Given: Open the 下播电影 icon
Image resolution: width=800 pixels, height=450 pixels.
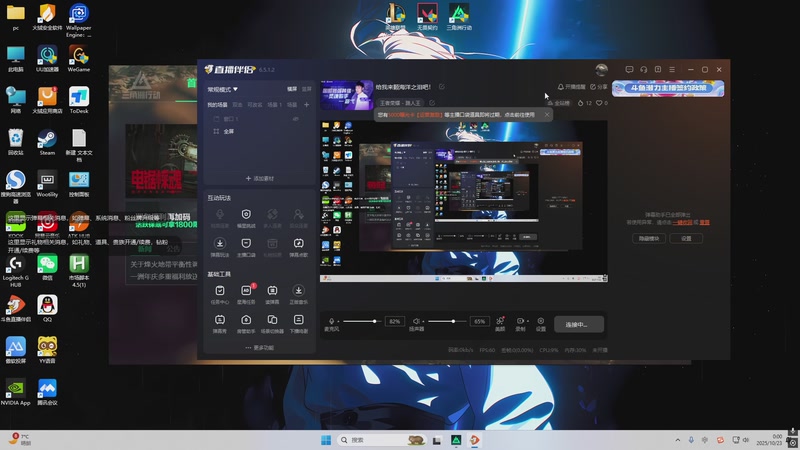Looking at the screenshot, I should [298, 320].
